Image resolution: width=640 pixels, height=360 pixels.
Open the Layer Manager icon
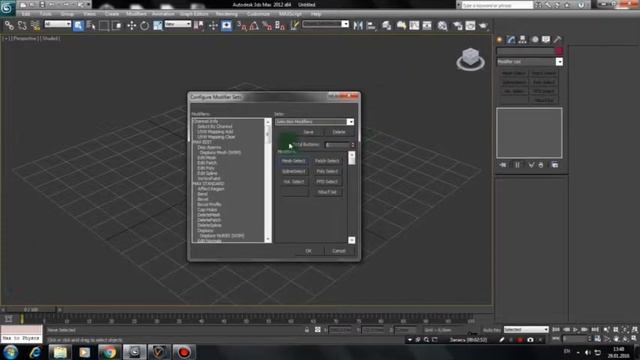click(386, 26)
